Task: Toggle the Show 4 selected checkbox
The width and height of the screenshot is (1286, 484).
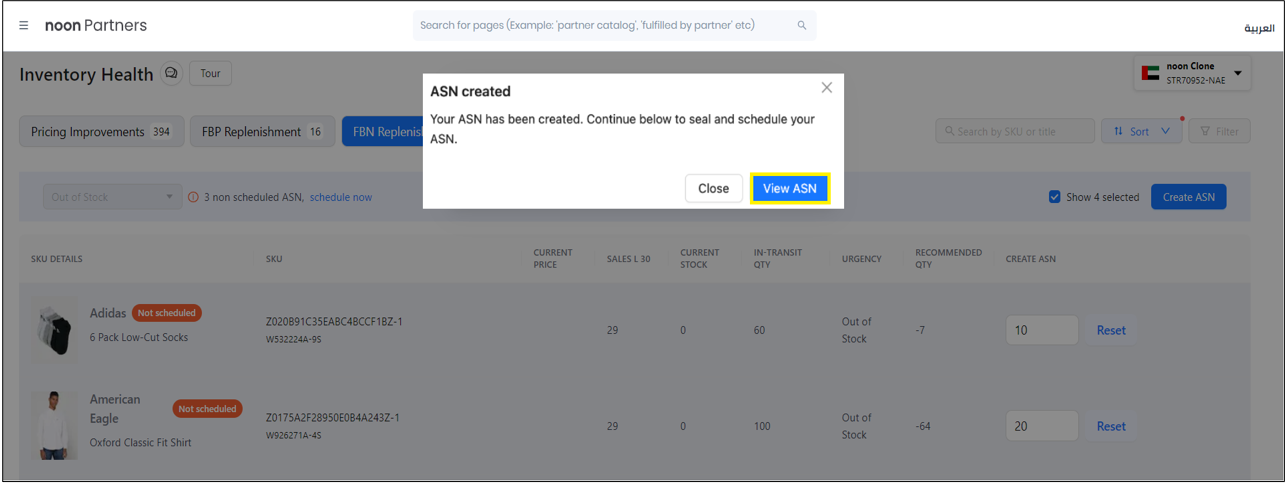Action: click(x=1054, y=197)
